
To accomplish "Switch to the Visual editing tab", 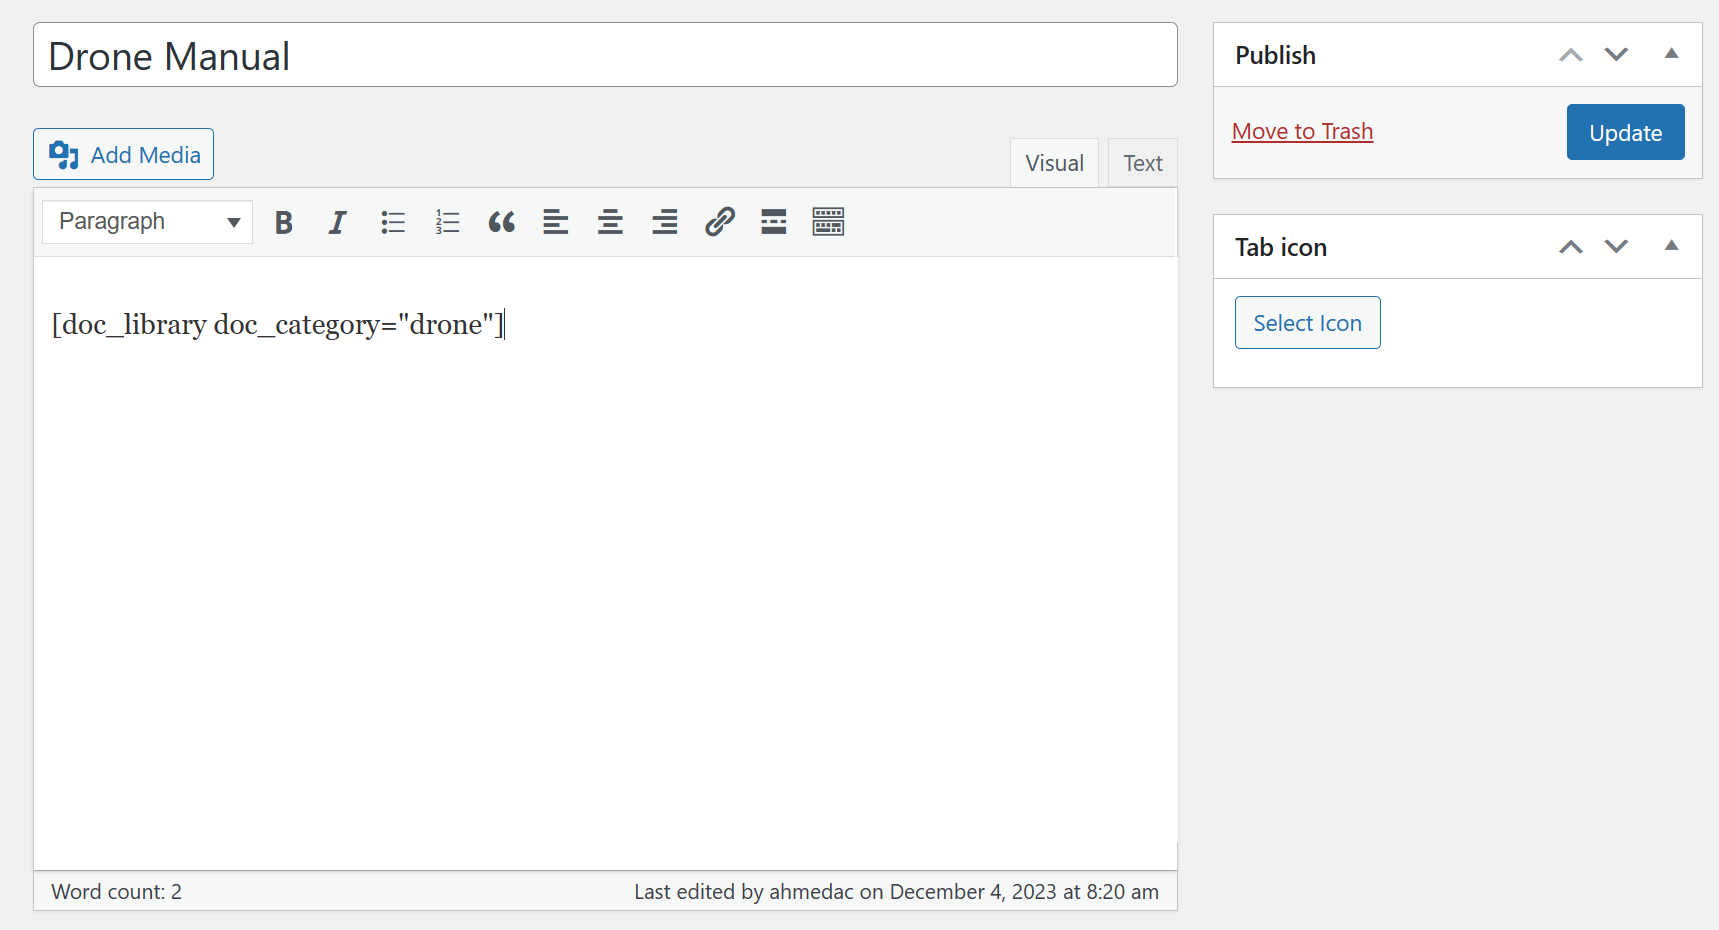I will point(1054,162).
